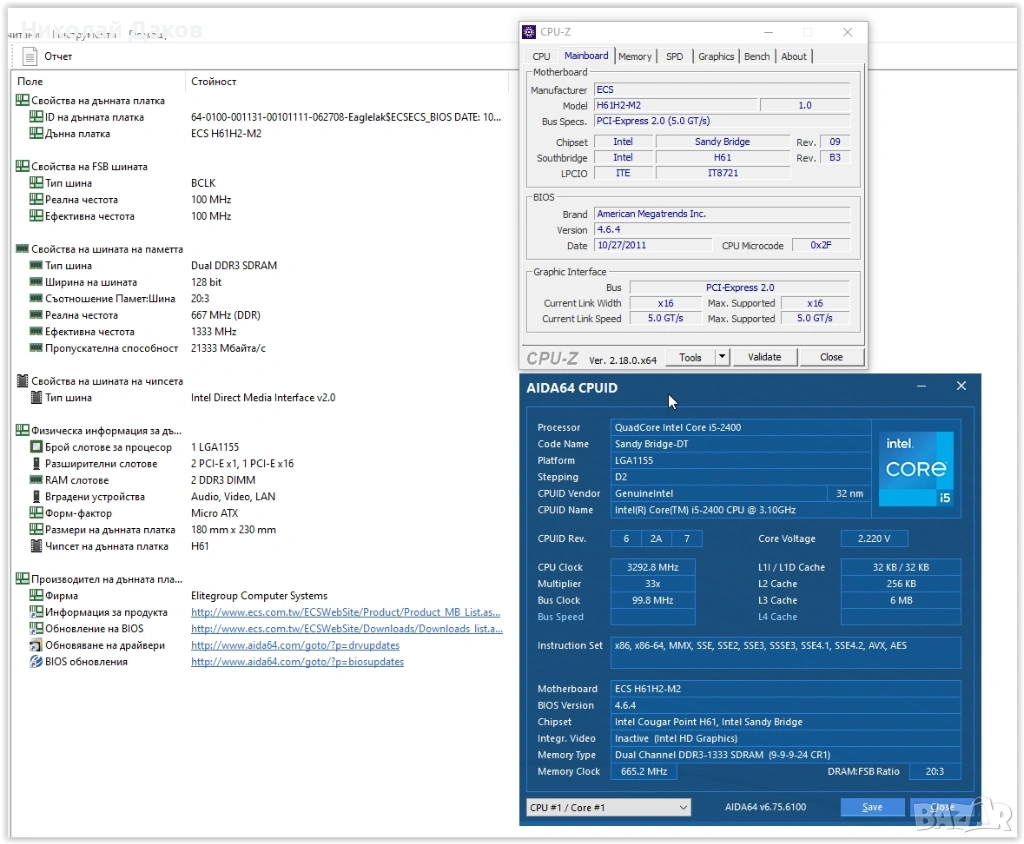Click the Report document icon in toolbar
Viewport: 1024px width, 844px height.
(30, 57)
